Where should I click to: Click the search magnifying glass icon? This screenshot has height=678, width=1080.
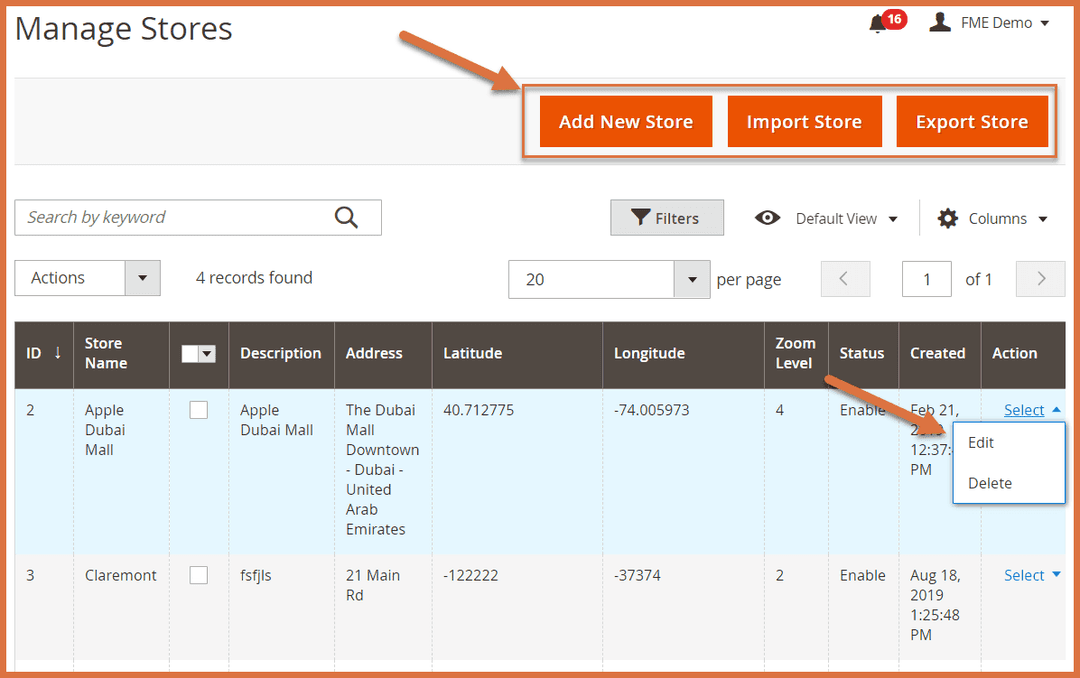click(346, 217)
